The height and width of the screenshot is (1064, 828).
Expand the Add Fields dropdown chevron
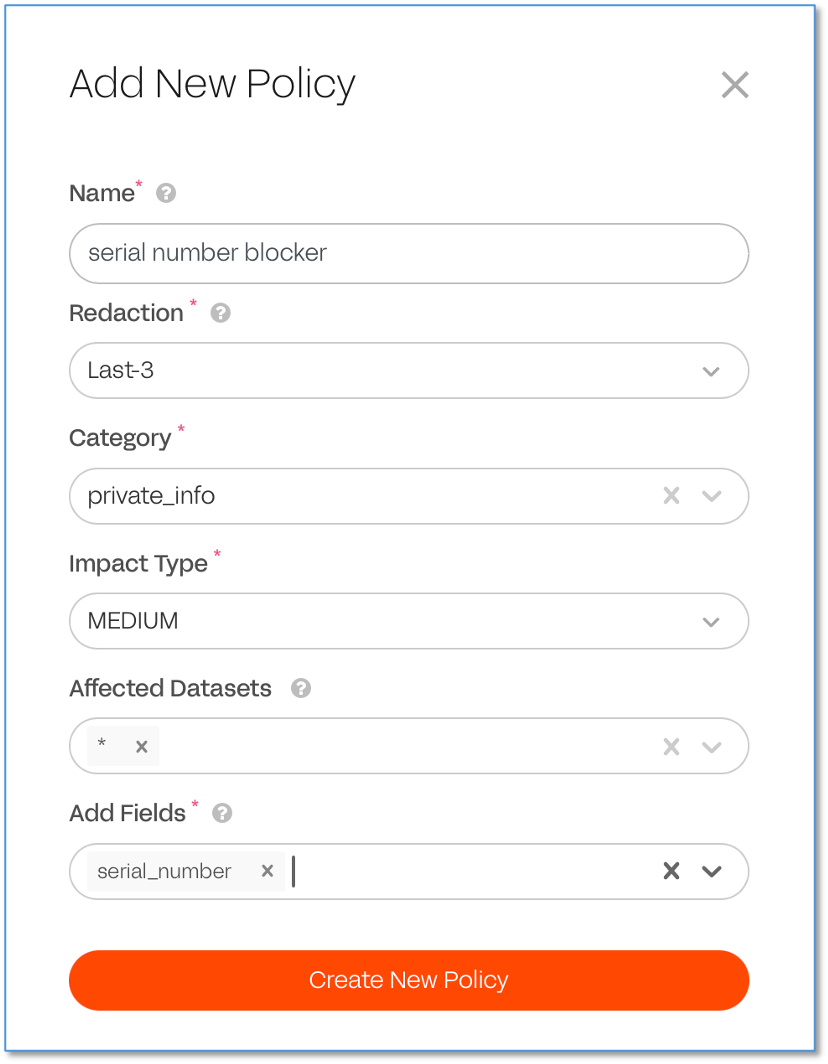[x=711, y=871]
